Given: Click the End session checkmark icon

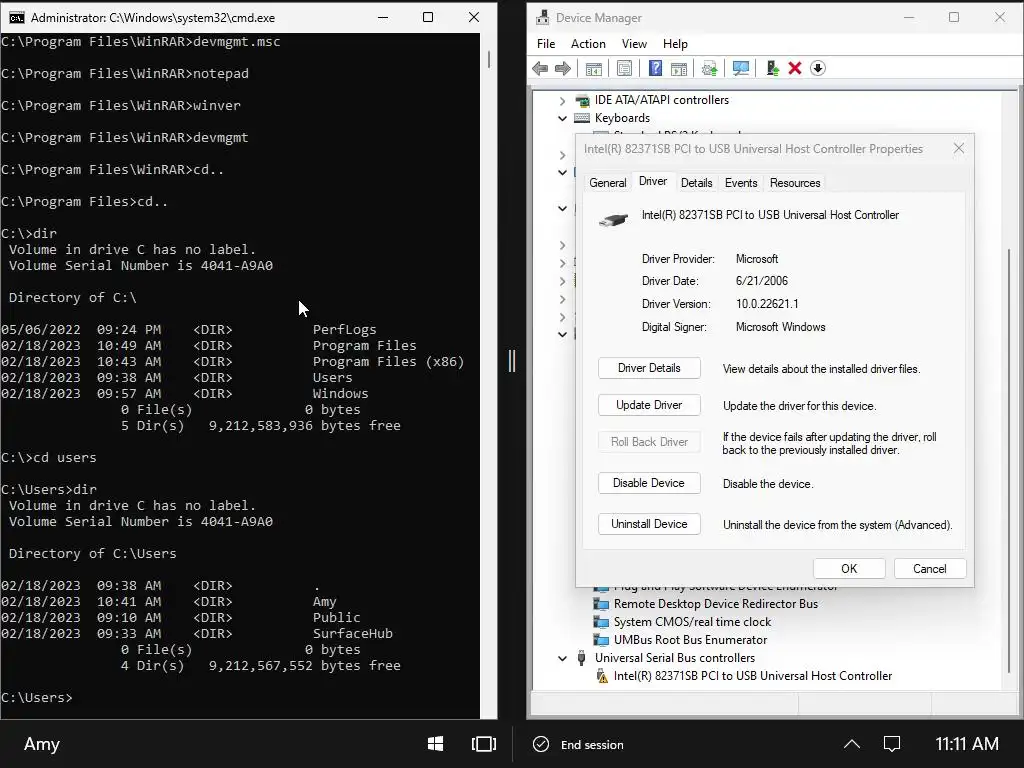Looking at the screenshot, I should click(x=541, y=744).
